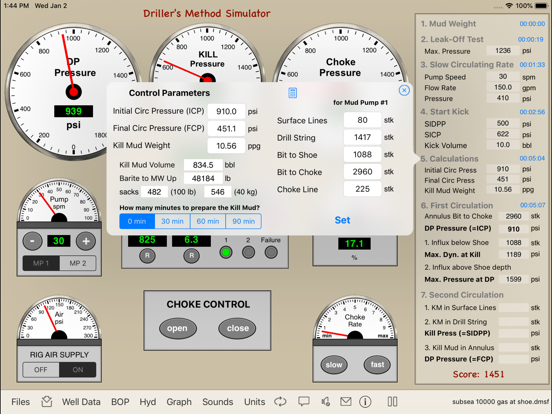Image resolution: width=552 pixels, height=414 pixels.
Task: Edit Bit to Choke strokes field
Action: [x=363, y=172]
